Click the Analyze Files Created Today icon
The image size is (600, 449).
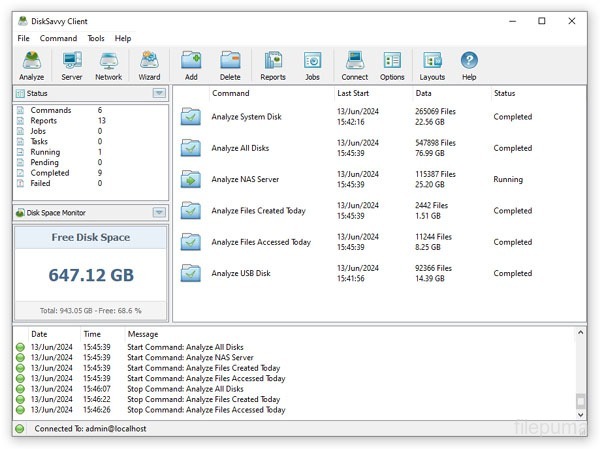pos(191,211)
